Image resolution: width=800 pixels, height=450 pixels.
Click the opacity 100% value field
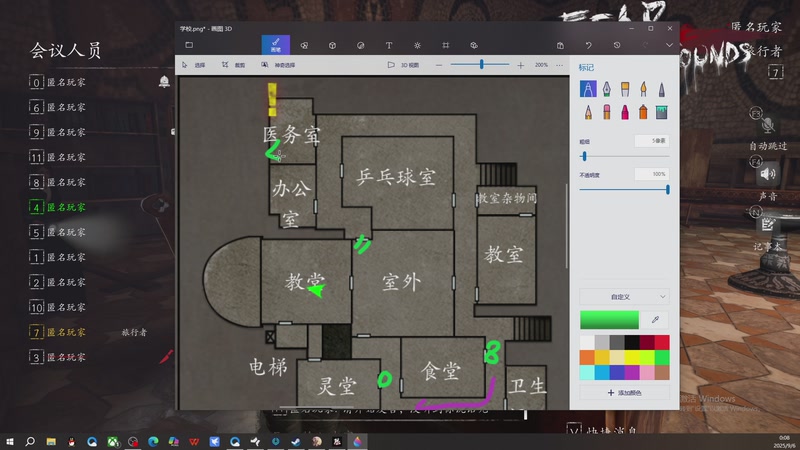[652, 174]
